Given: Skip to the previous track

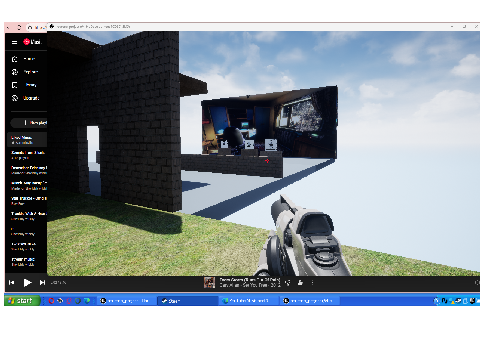Looking at the screenshot, I should [12, 283].
